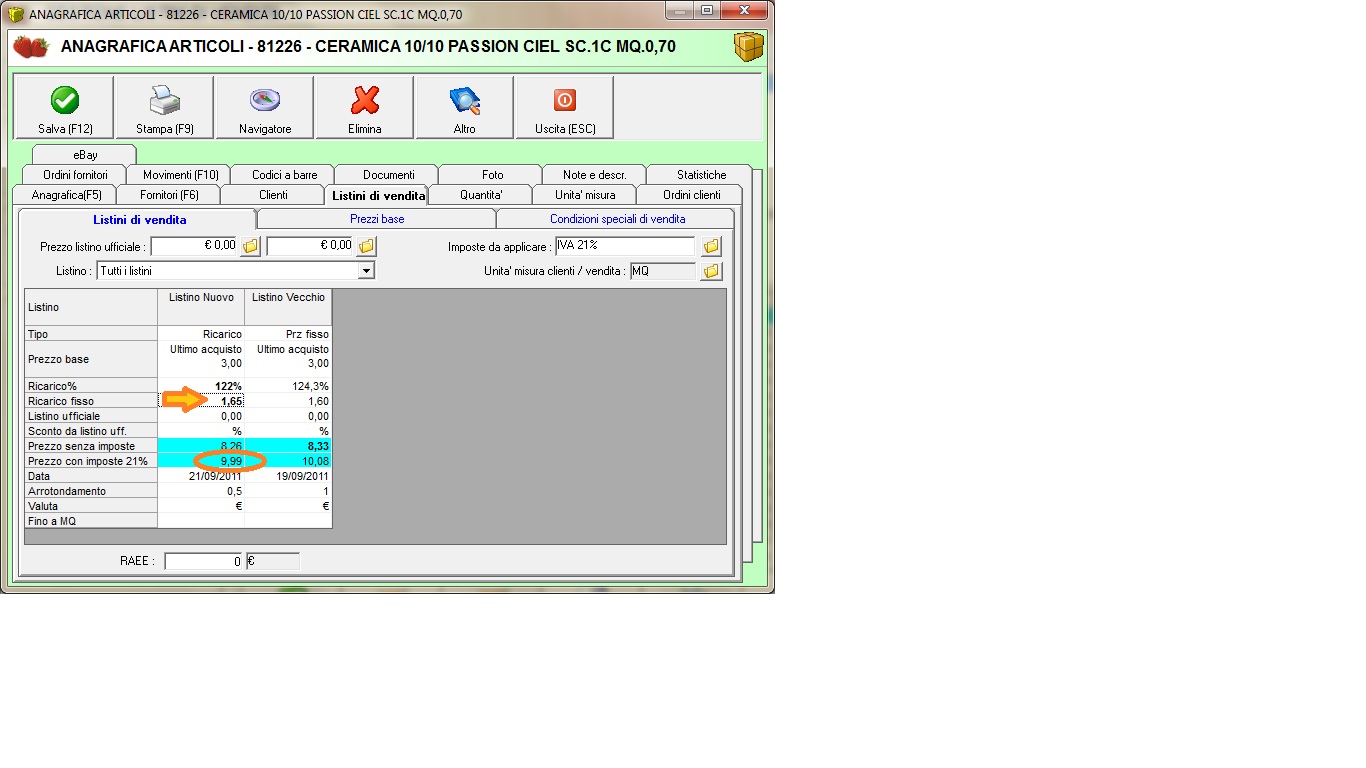Open folder lookup for Imposte da applicare
The height and width of the screenshot is (768, 1366).
pos(711,246)
